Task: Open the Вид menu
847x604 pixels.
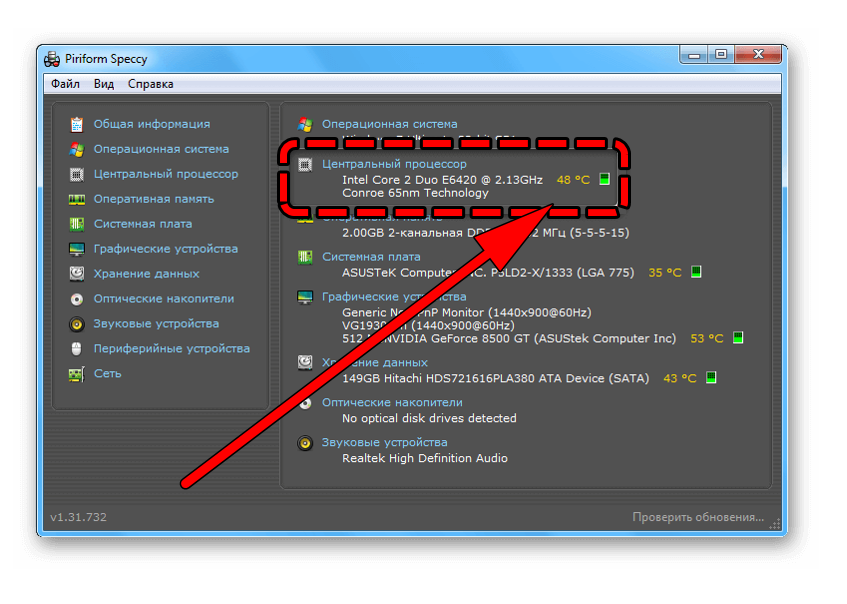Action: 104,85
